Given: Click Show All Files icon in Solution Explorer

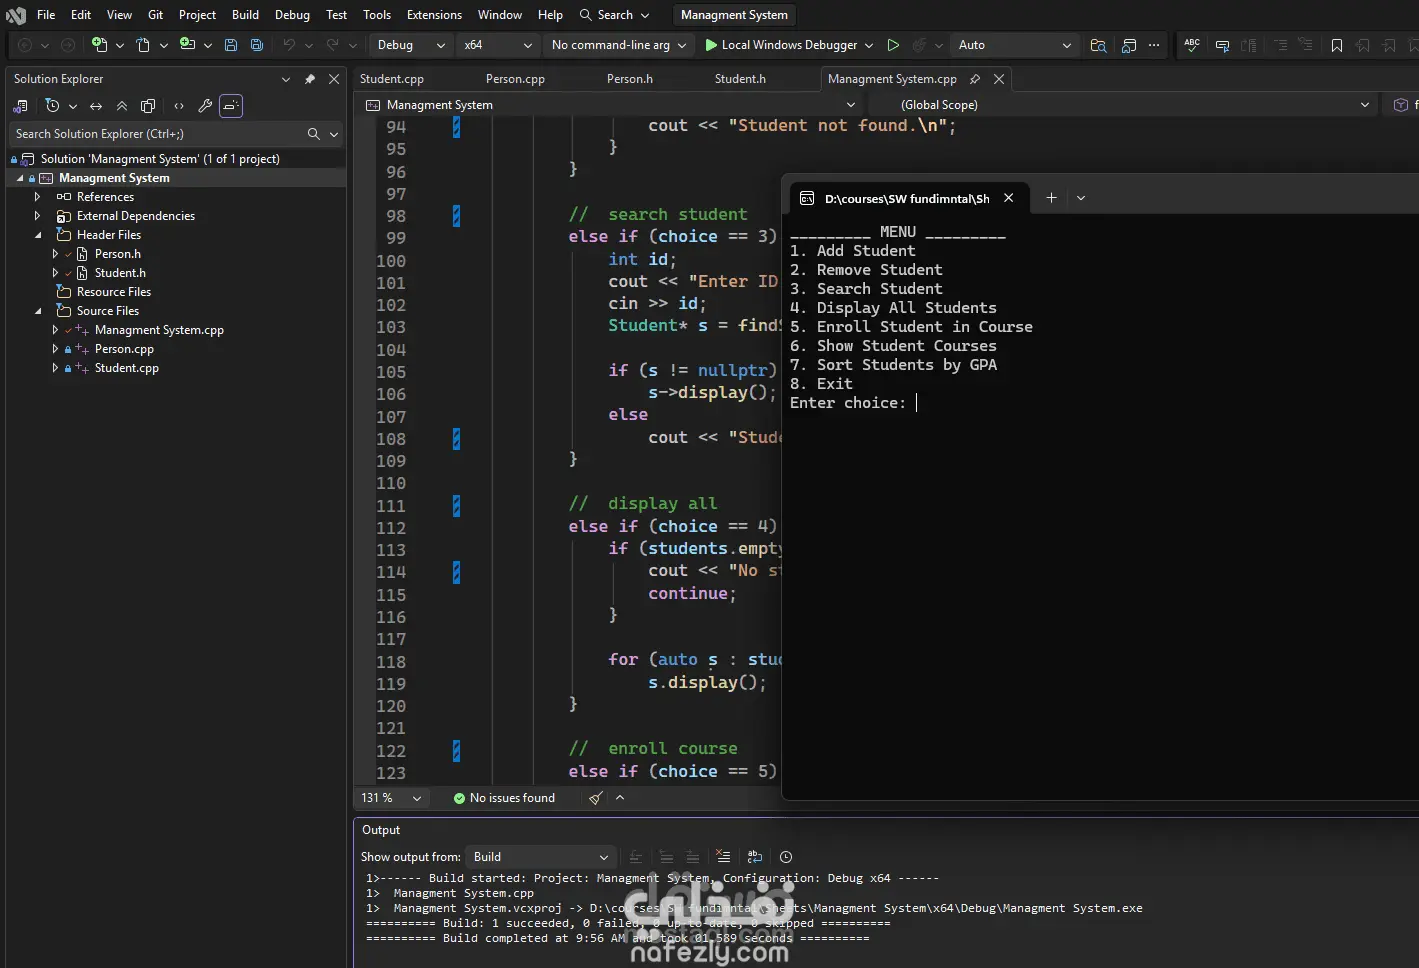Looking at the screenshot, I should pos(148,106).
